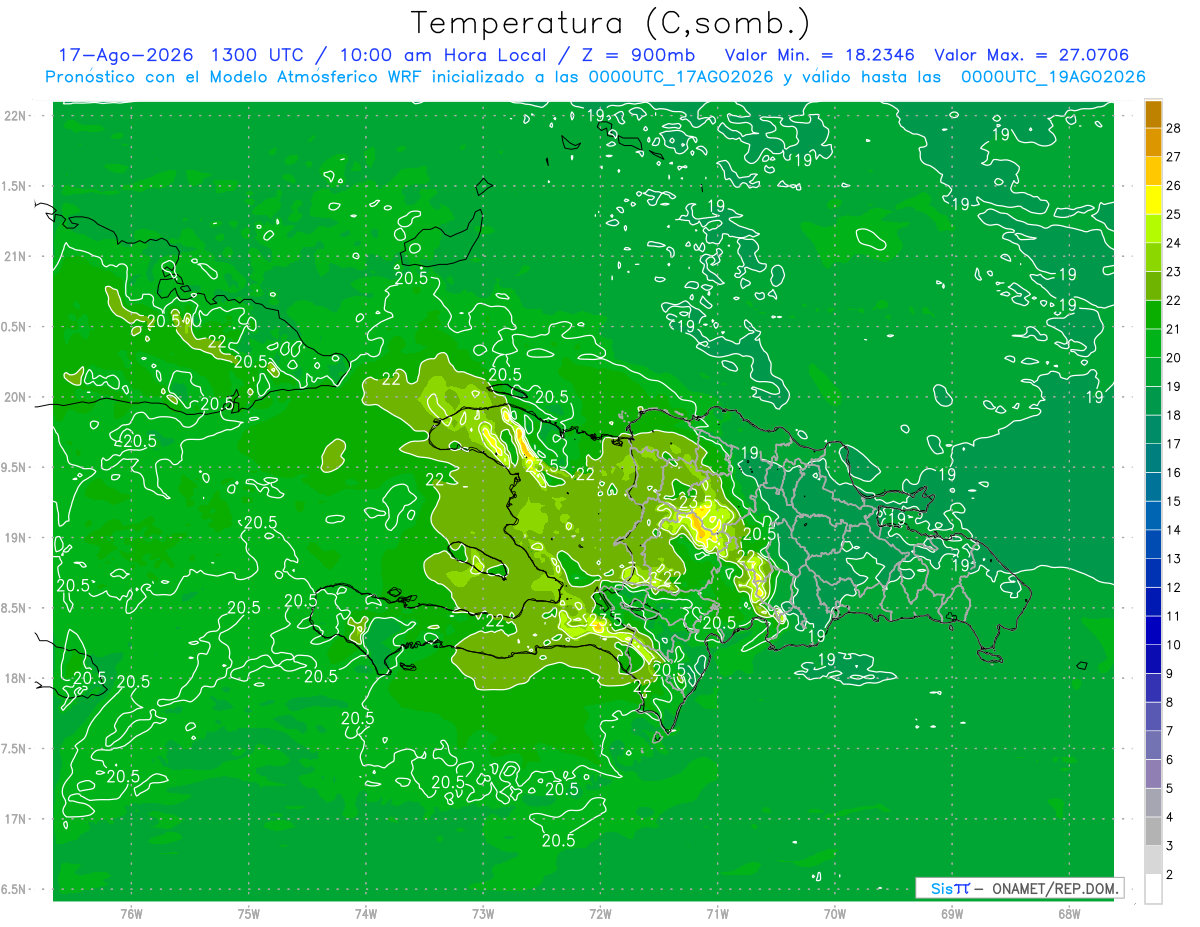The width and height of the screenshot is (1200, 927).
Task: Click the "20N" latitude axis label
Action: coord(16,397)
